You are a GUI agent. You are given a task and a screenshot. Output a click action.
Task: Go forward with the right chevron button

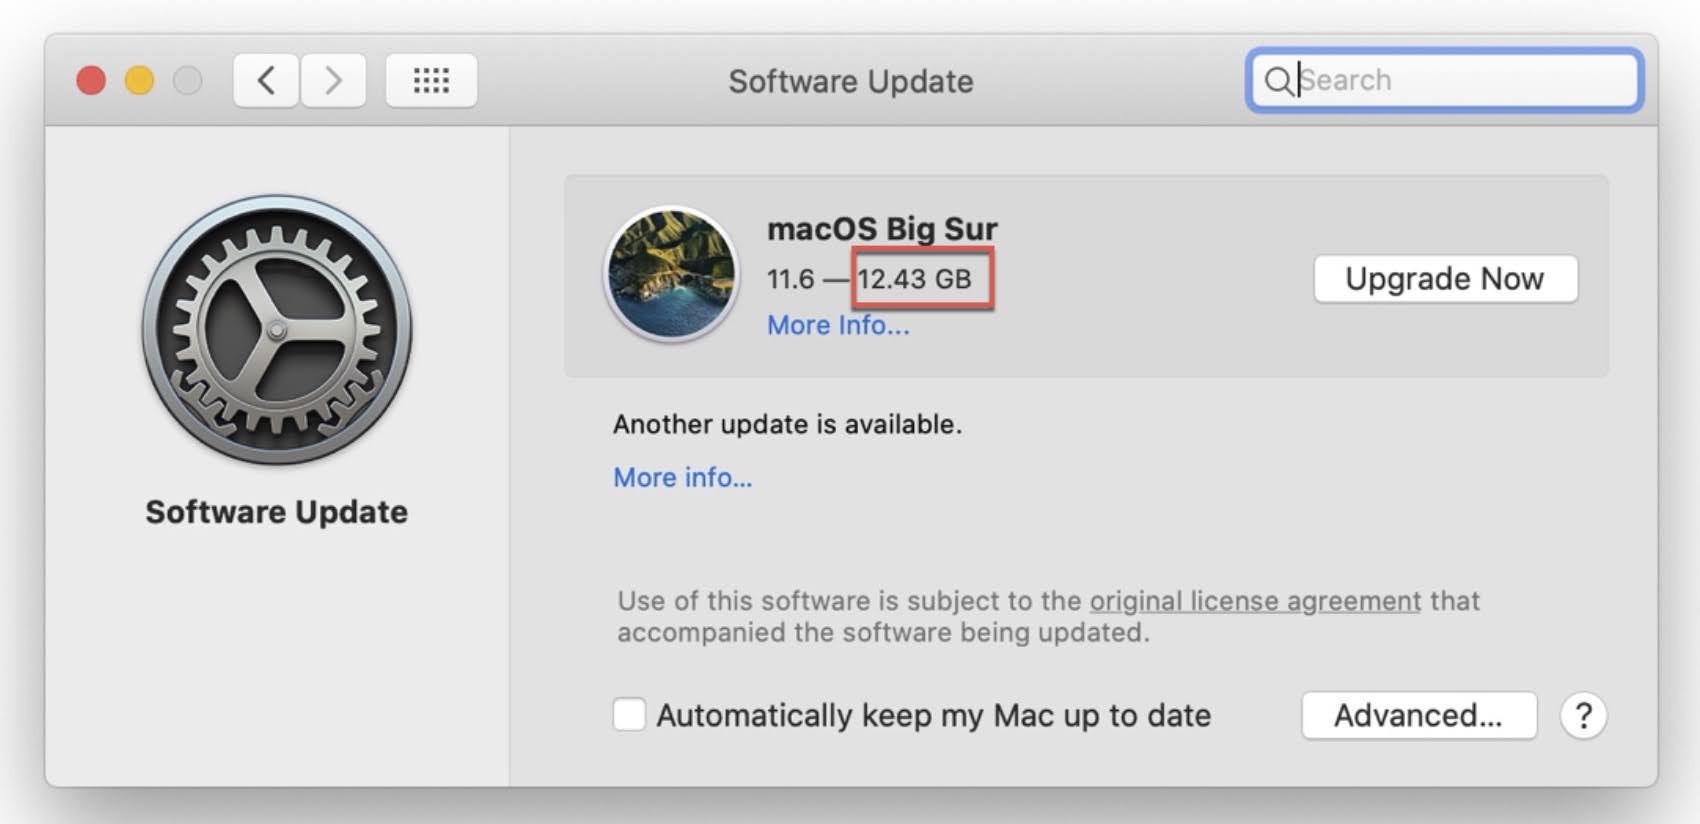click(x=333, y=80)
